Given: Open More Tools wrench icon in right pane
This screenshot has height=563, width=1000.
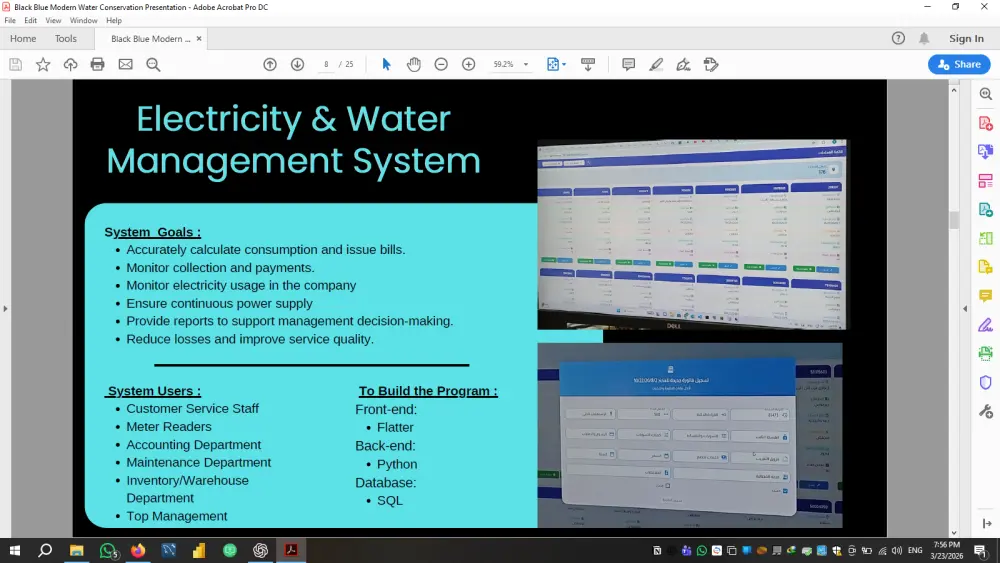Looking at the screenshot, I should click(985, 412).
